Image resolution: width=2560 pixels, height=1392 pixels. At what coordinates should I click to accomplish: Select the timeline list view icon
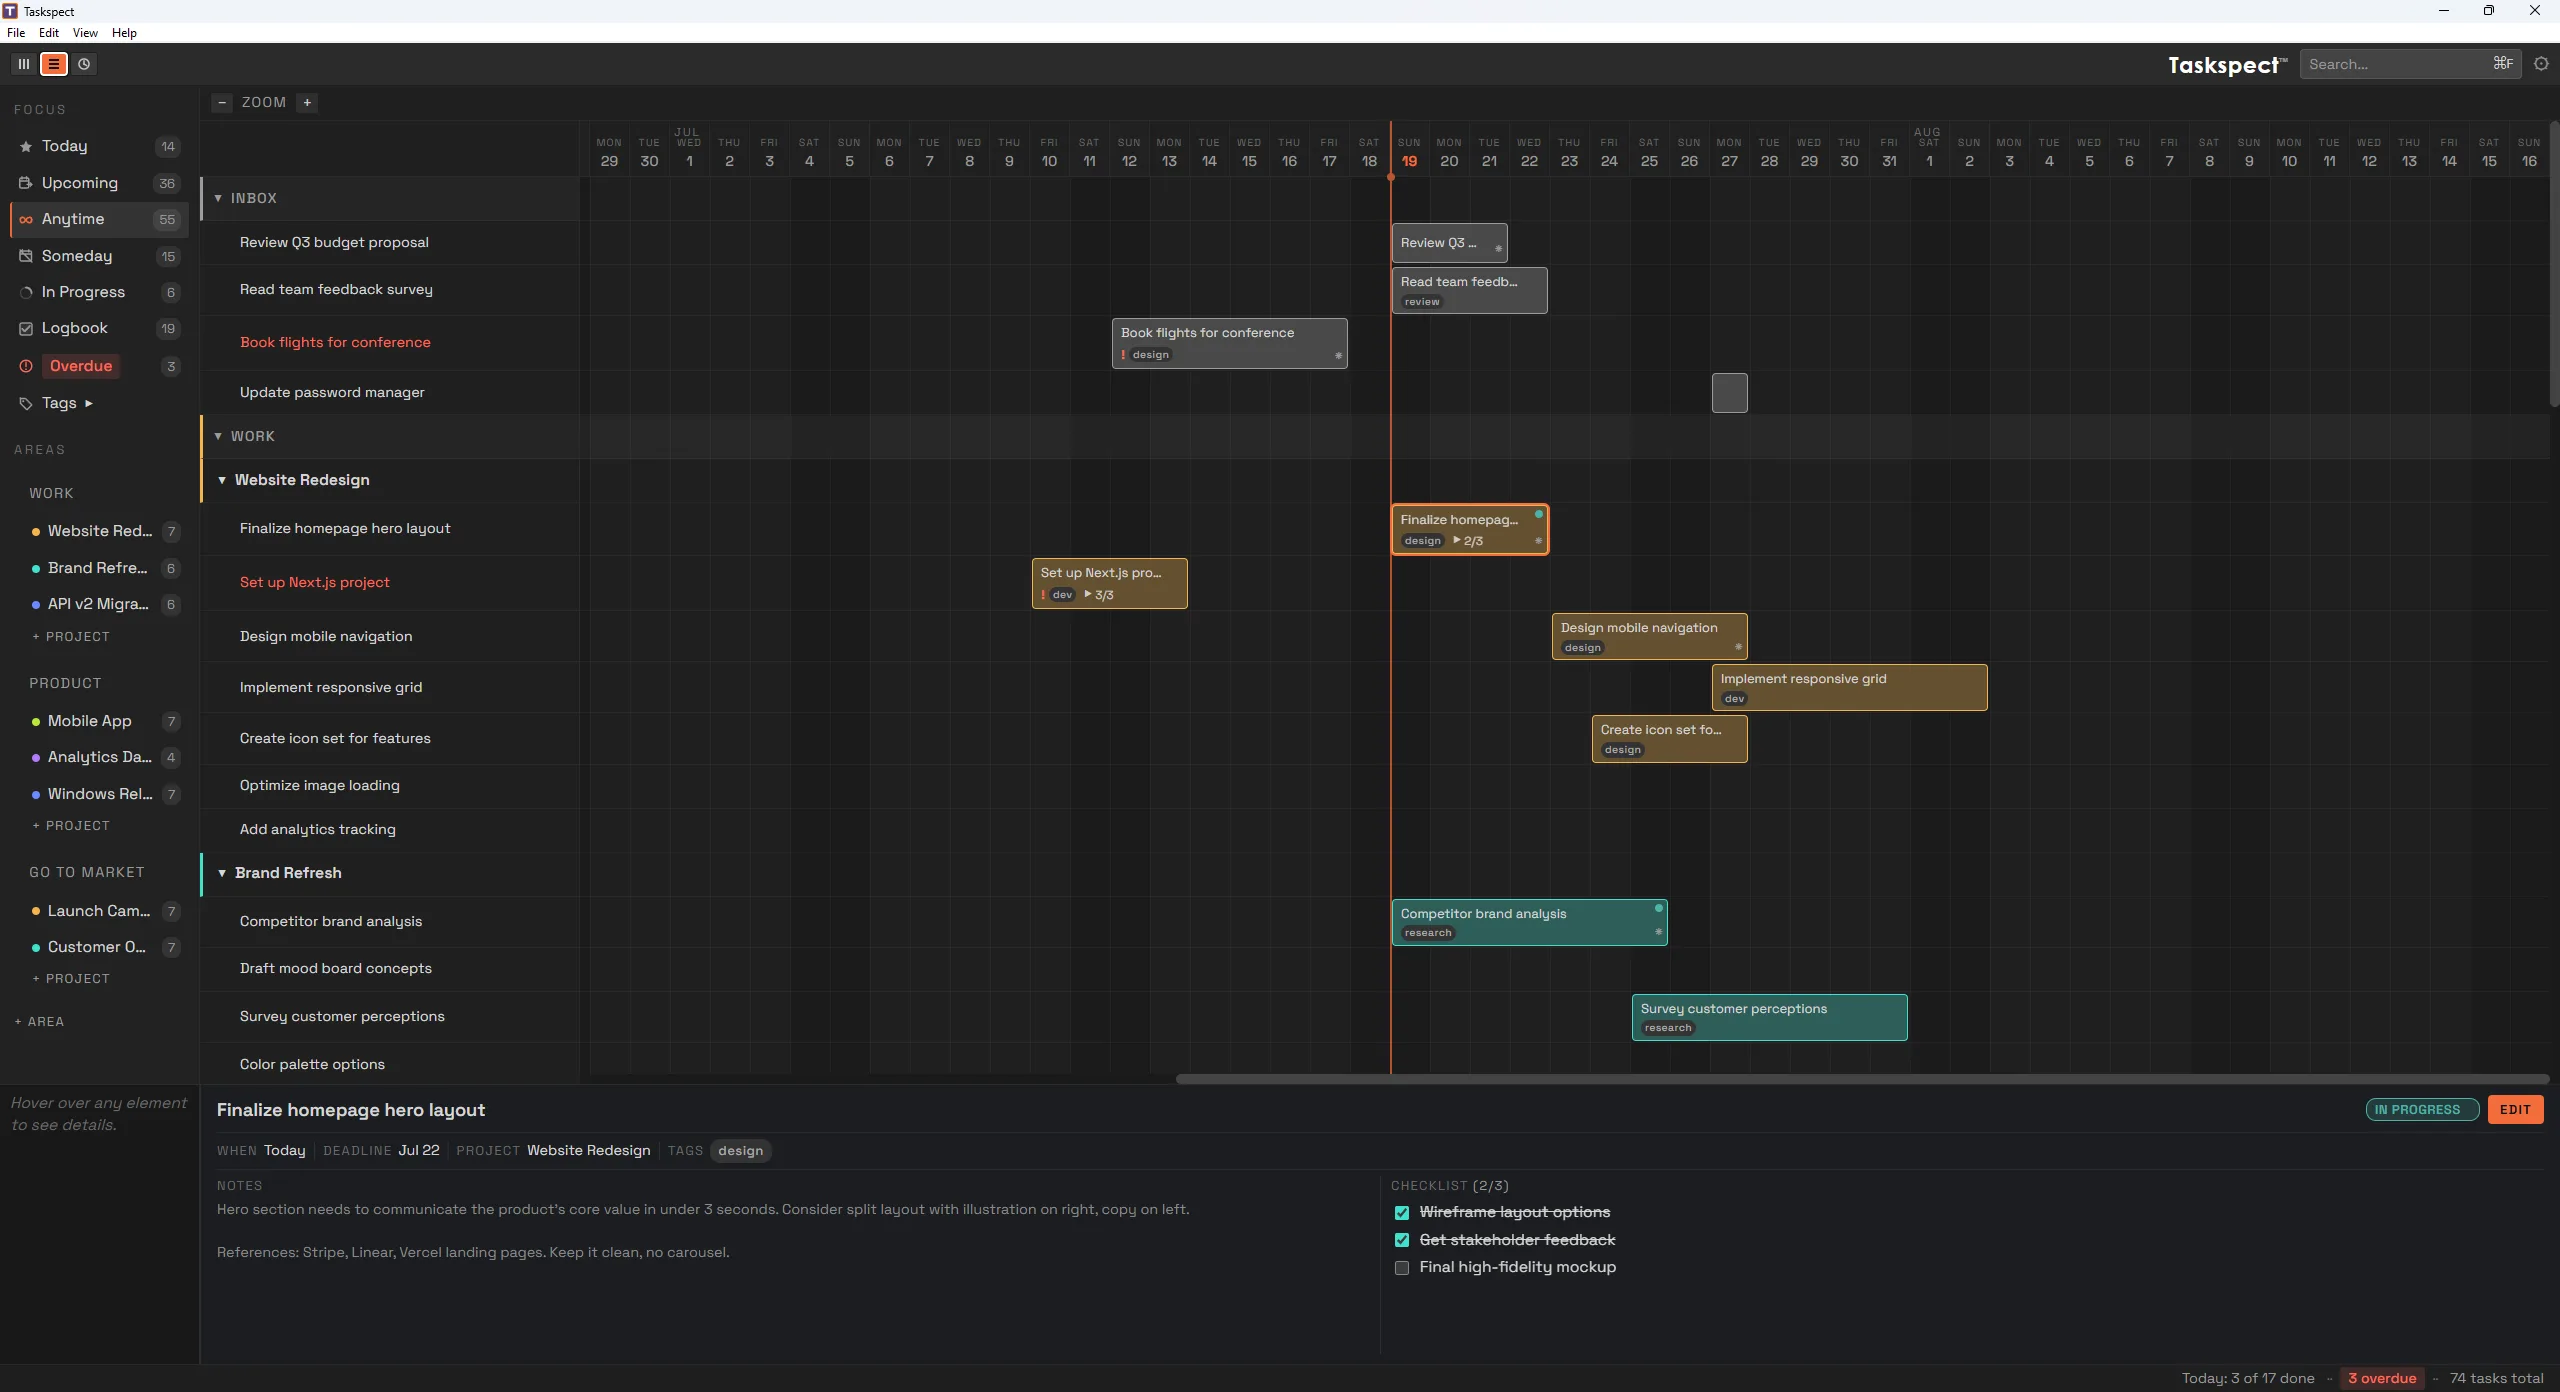54,64
